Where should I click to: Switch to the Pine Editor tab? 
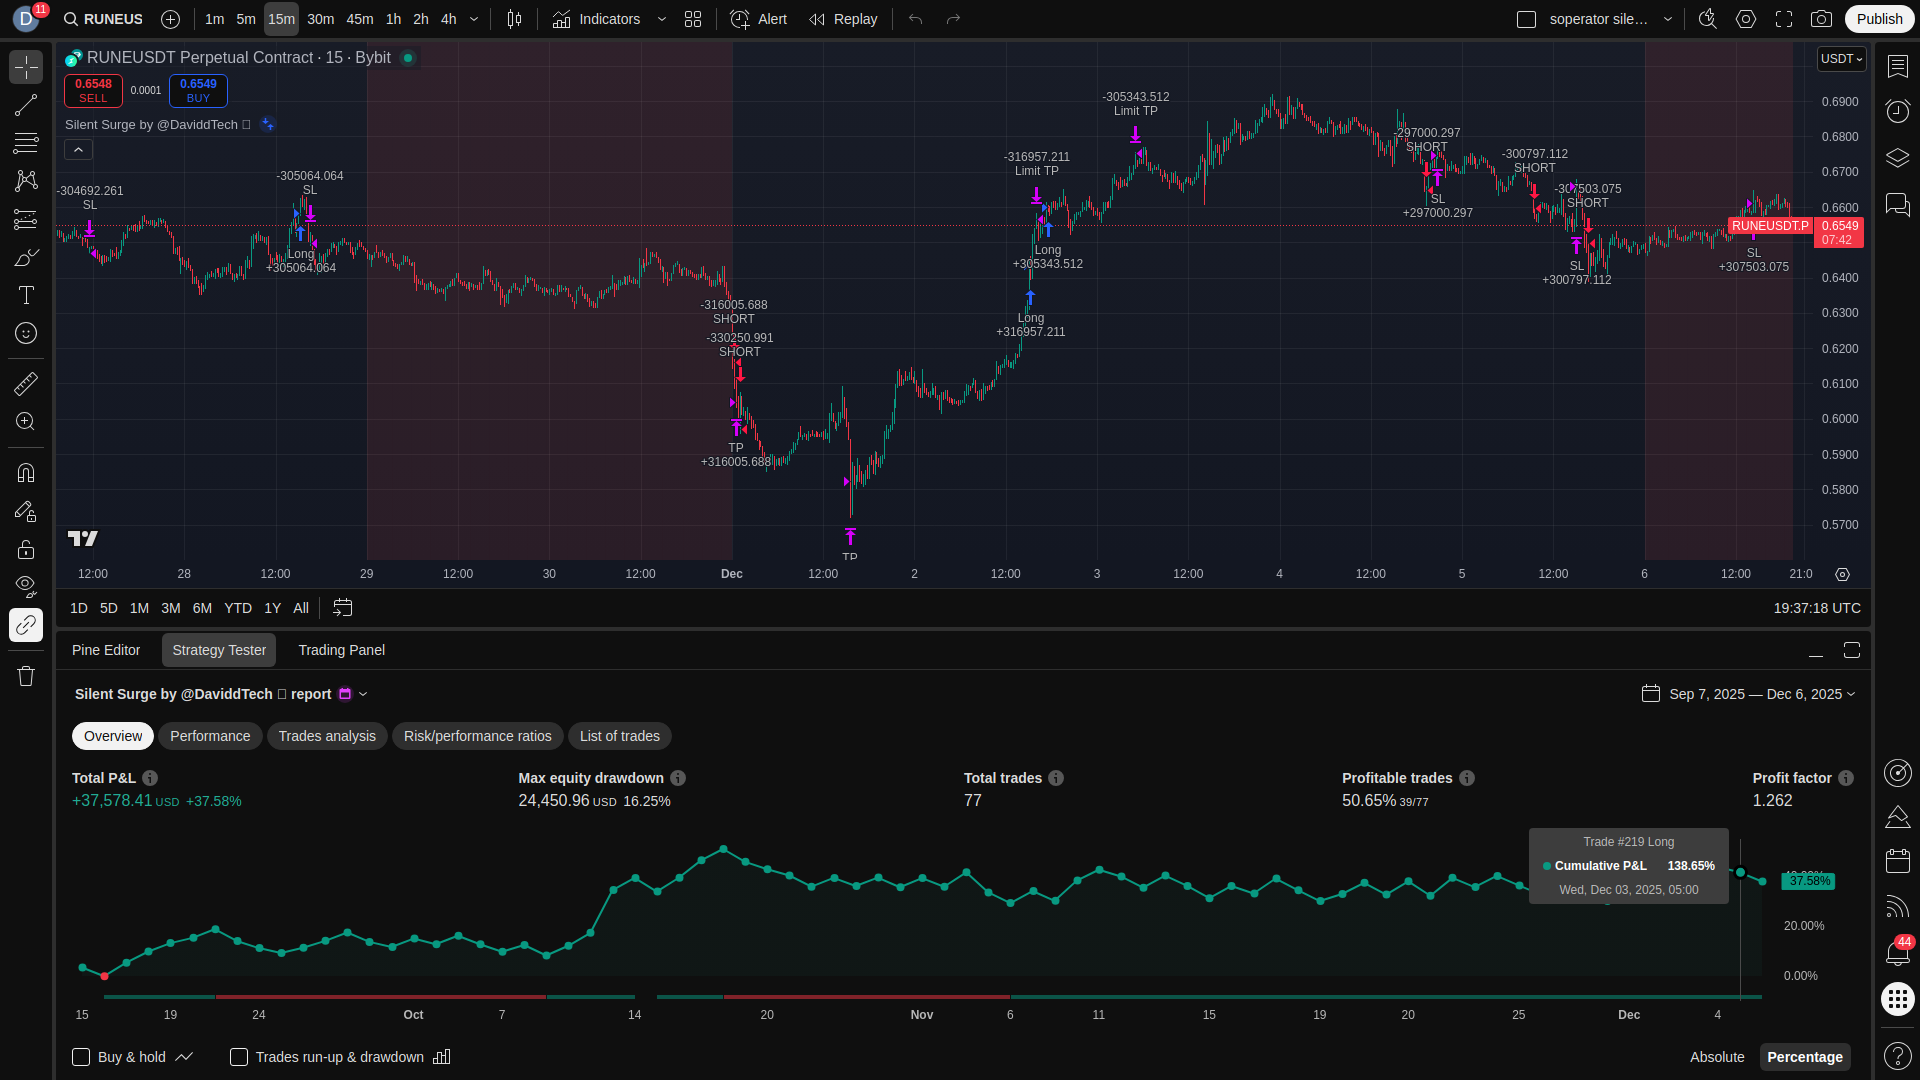[x=106, y=650]
